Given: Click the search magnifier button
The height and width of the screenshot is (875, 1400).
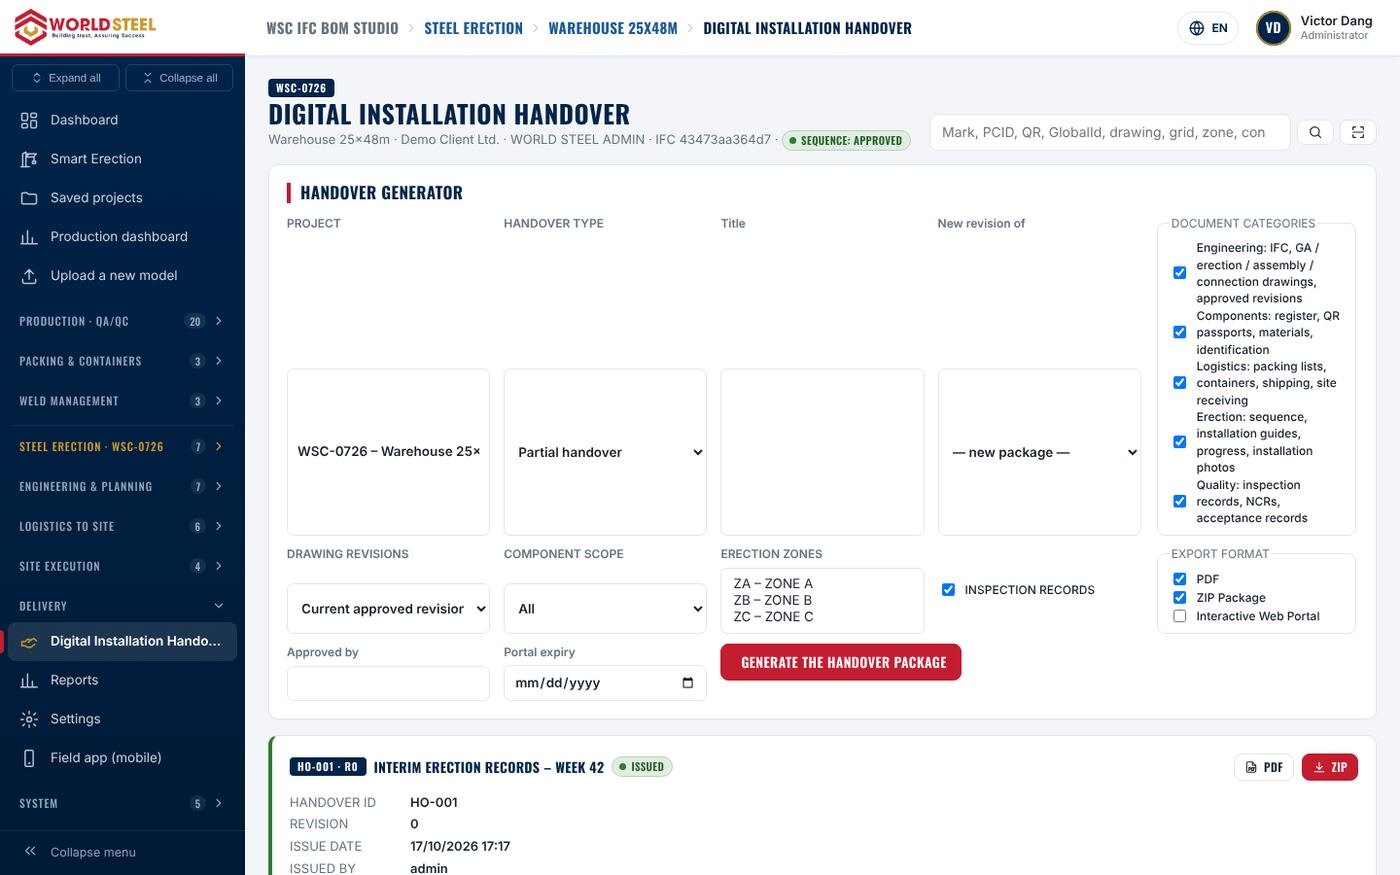Looking at the screenshot, I should (x=1315, y=132).
